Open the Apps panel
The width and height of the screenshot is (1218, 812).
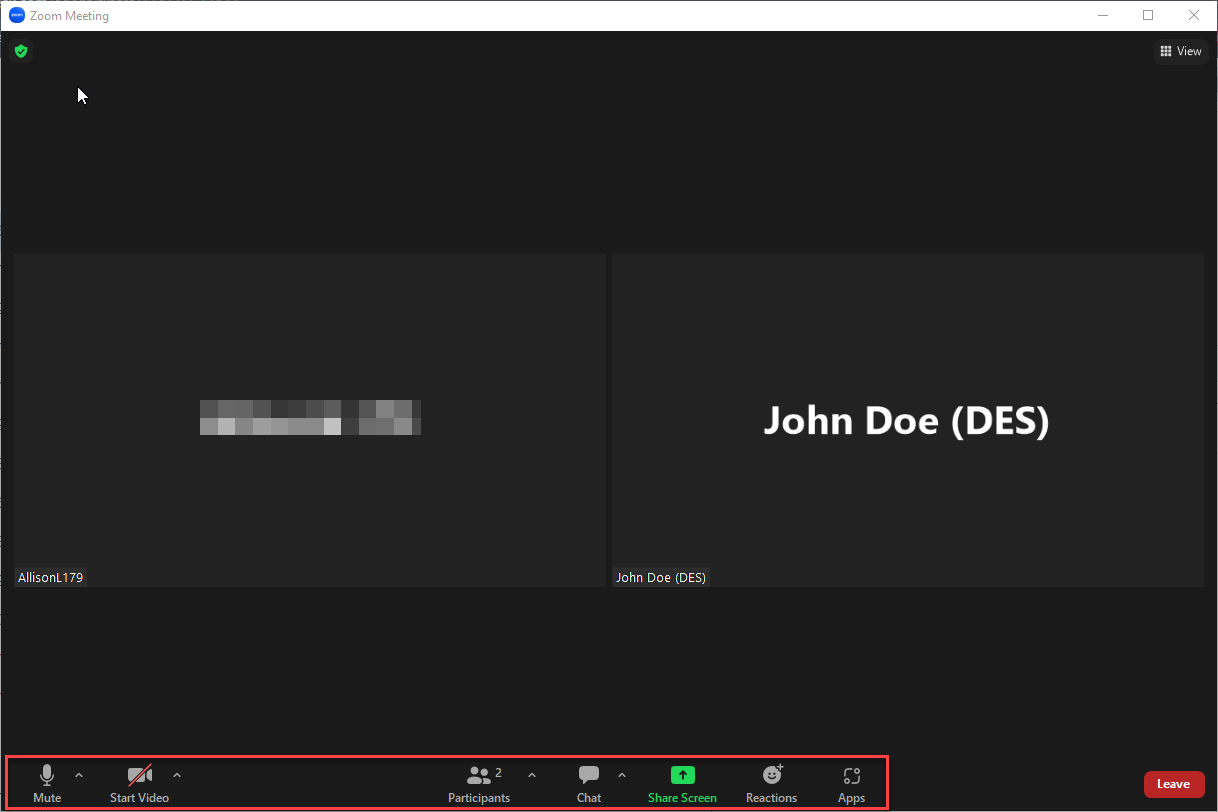click(x=851, y=784)
